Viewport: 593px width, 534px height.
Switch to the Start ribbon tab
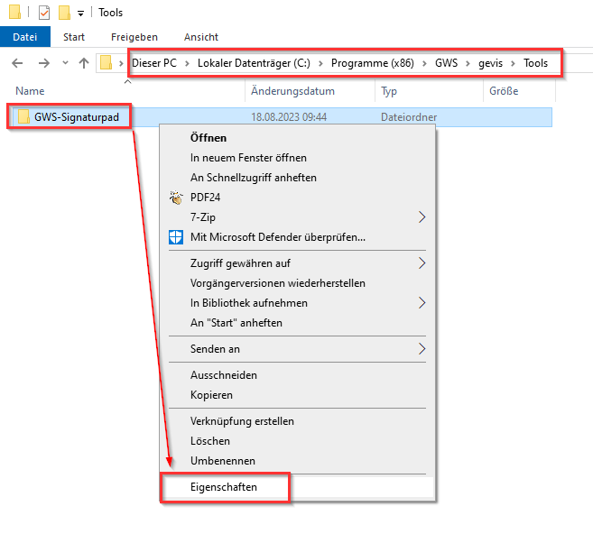(74, 37)
